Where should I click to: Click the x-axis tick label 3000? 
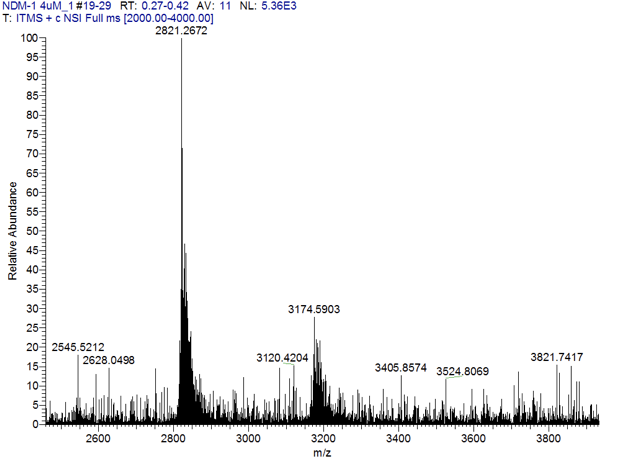248,438
